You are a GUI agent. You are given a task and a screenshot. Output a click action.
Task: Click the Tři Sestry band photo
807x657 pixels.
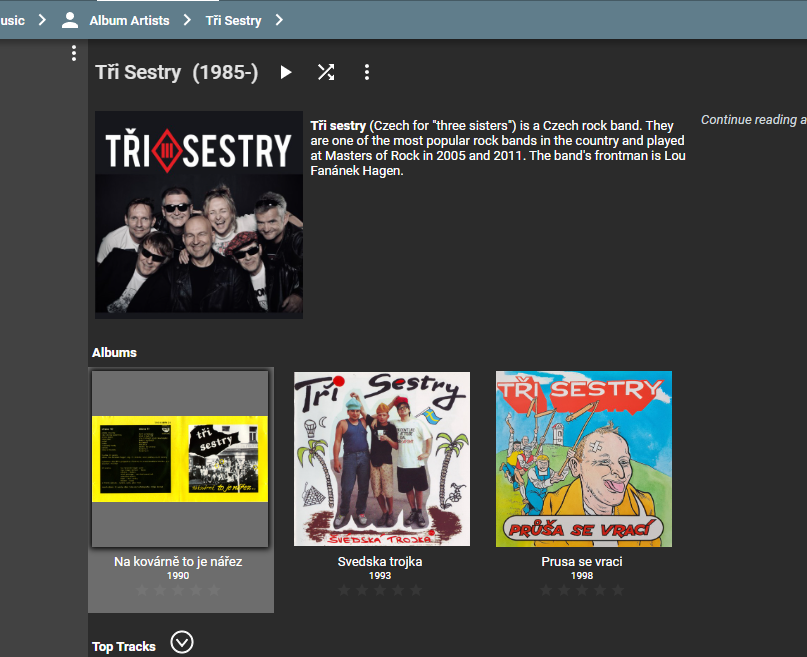(x=199, y=215)
